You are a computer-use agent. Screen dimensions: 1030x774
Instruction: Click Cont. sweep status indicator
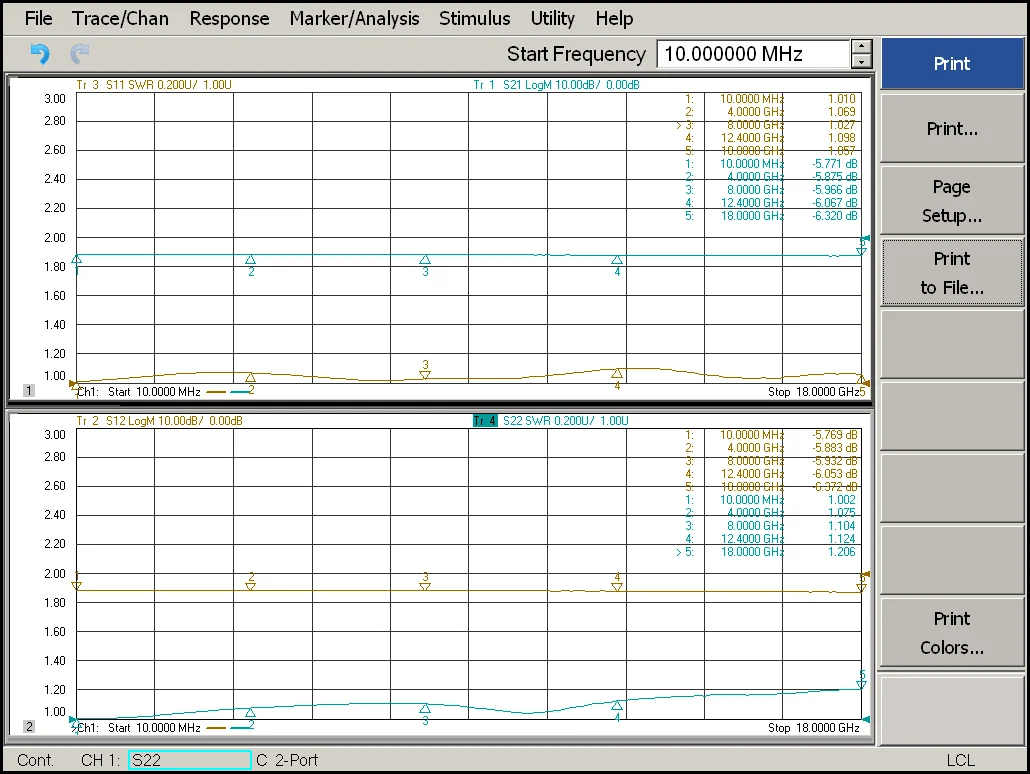[x=35, y=760]
